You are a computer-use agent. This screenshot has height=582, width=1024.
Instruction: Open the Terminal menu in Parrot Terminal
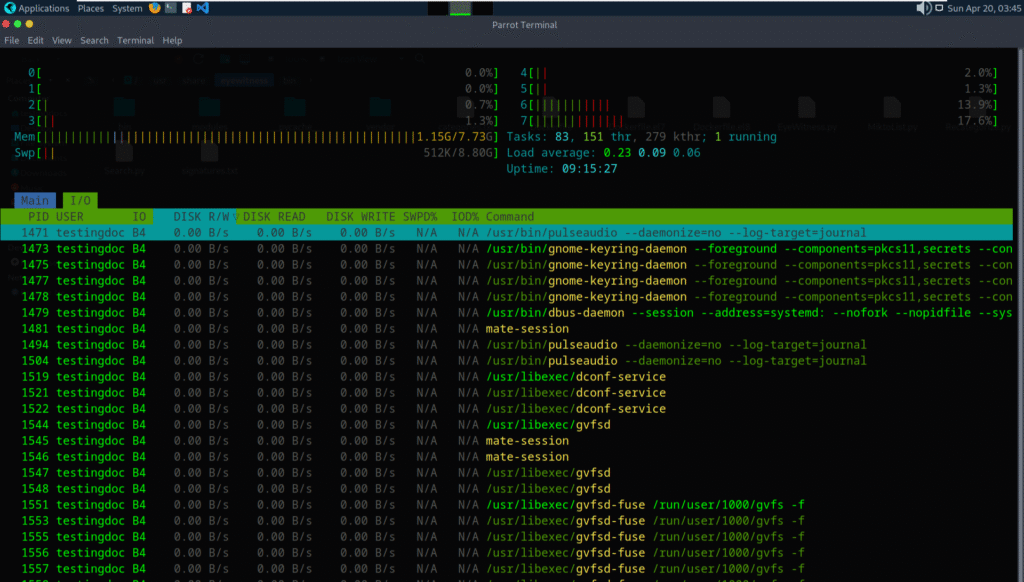[x=135, y=40]
